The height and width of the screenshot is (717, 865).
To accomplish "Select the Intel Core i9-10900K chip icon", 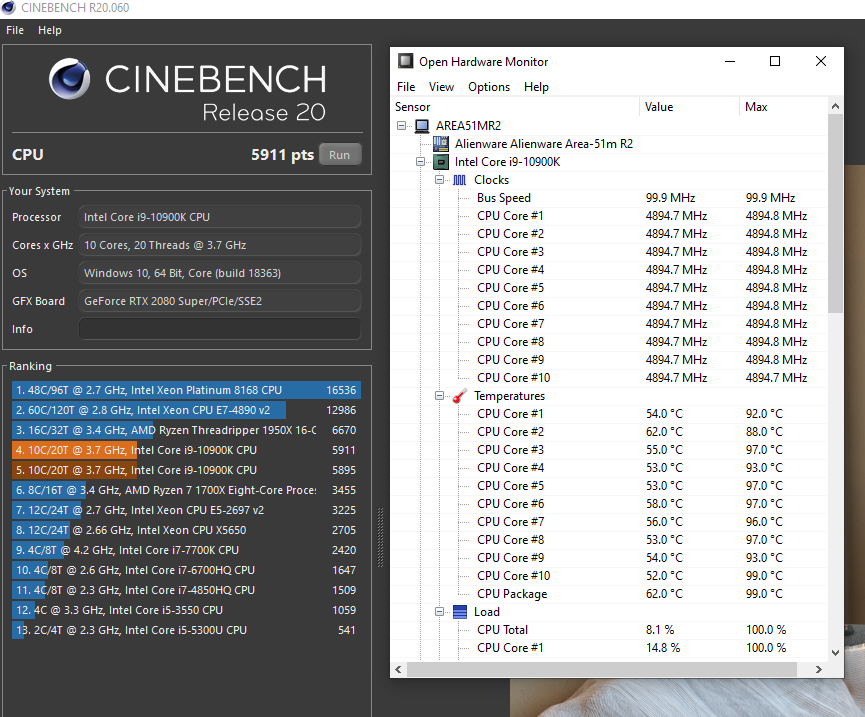I will point(441,162).
